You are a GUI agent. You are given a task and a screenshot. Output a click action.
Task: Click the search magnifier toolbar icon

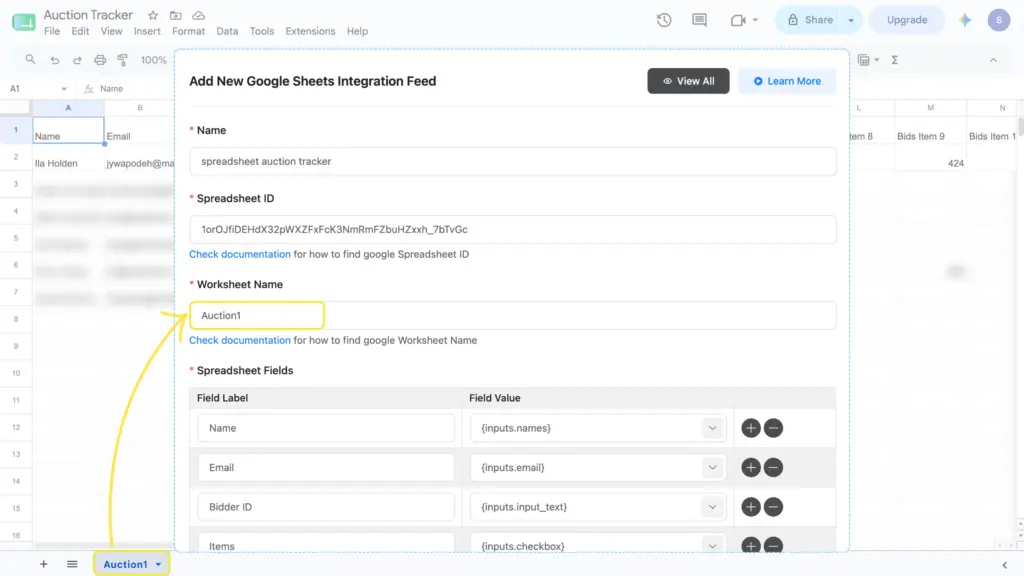pos(30,59)
